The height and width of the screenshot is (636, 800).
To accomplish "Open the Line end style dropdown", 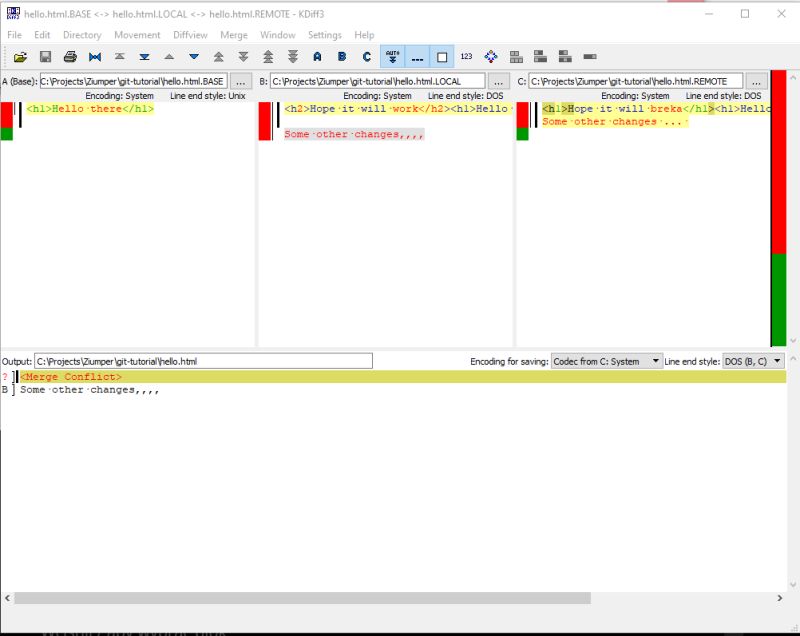I will pos(755,361).
